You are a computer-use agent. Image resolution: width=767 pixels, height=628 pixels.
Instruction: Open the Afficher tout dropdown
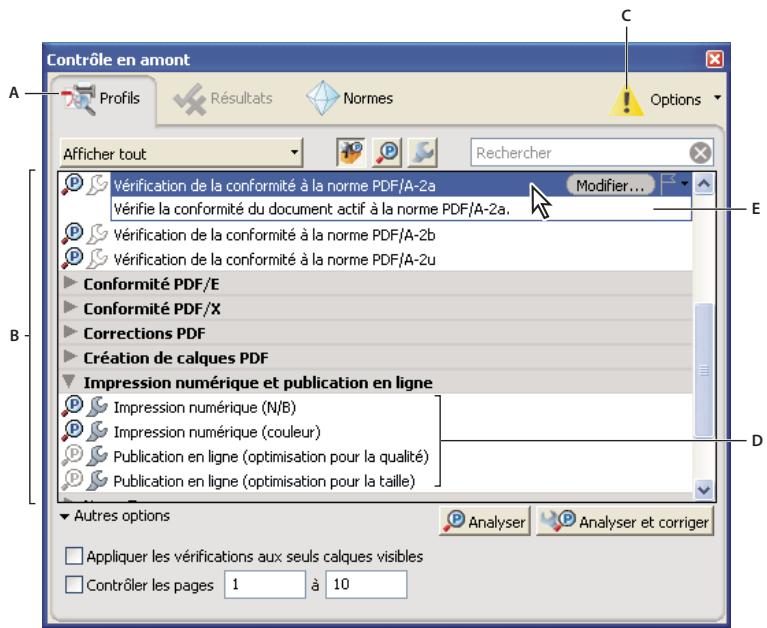point(181,153)
